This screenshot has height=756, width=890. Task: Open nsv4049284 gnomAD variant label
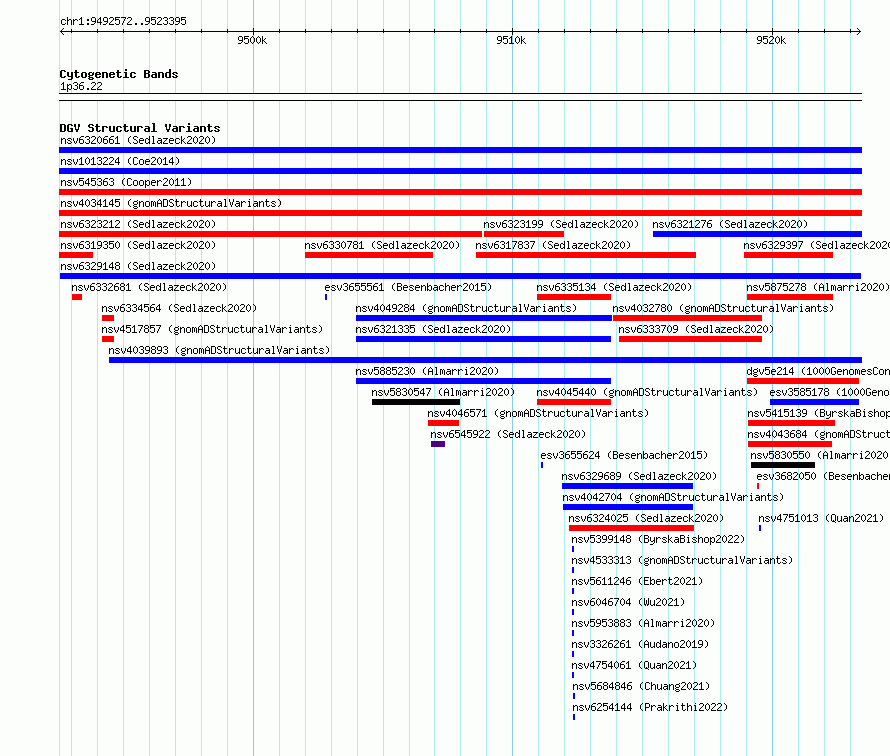[x=466, y=308]
